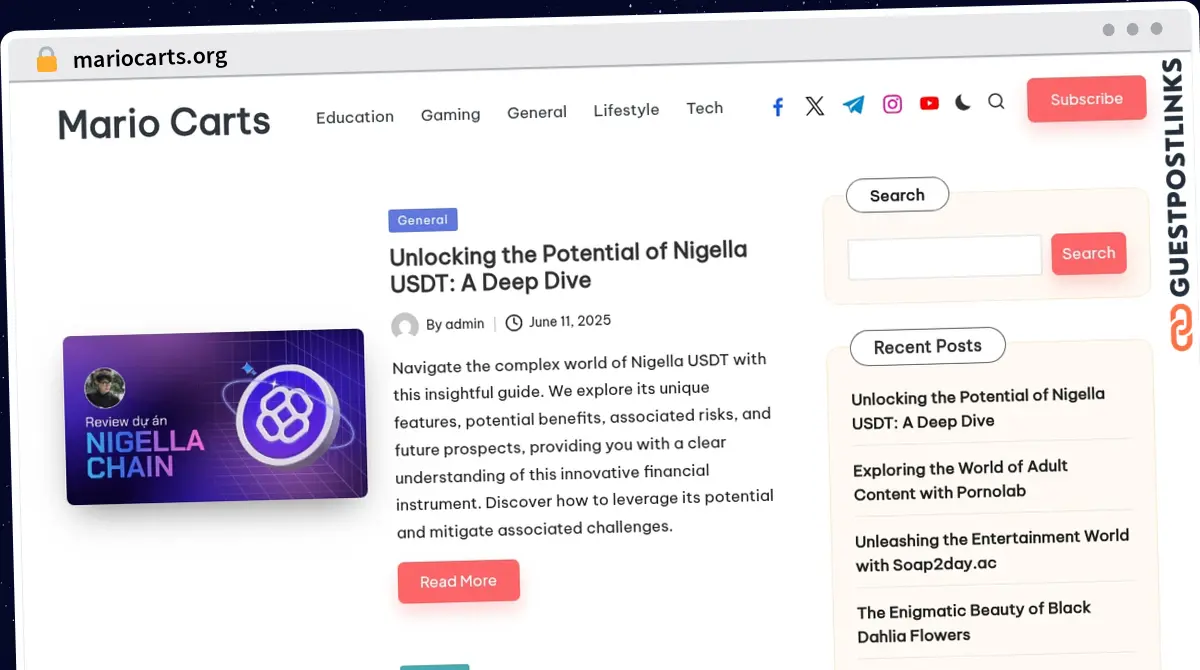Viewport: 1200px width, 670px height.
Task: Open the Education menu item
Action: [x=355, y=117]
